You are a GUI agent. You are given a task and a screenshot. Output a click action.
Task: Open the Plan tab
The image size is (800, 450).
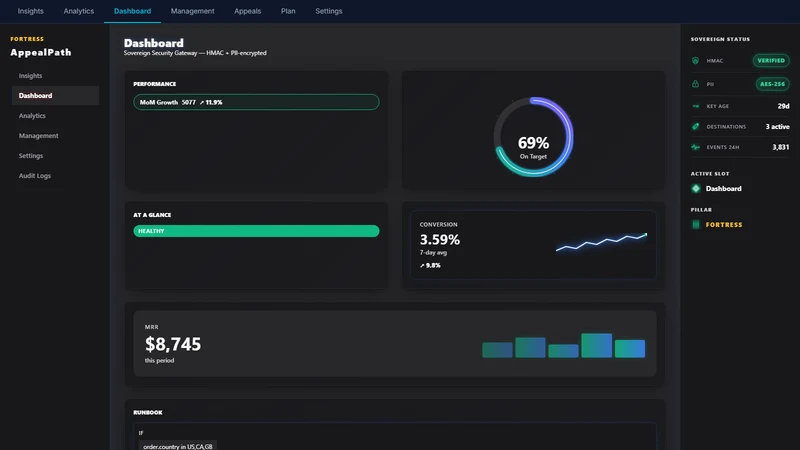288,11
